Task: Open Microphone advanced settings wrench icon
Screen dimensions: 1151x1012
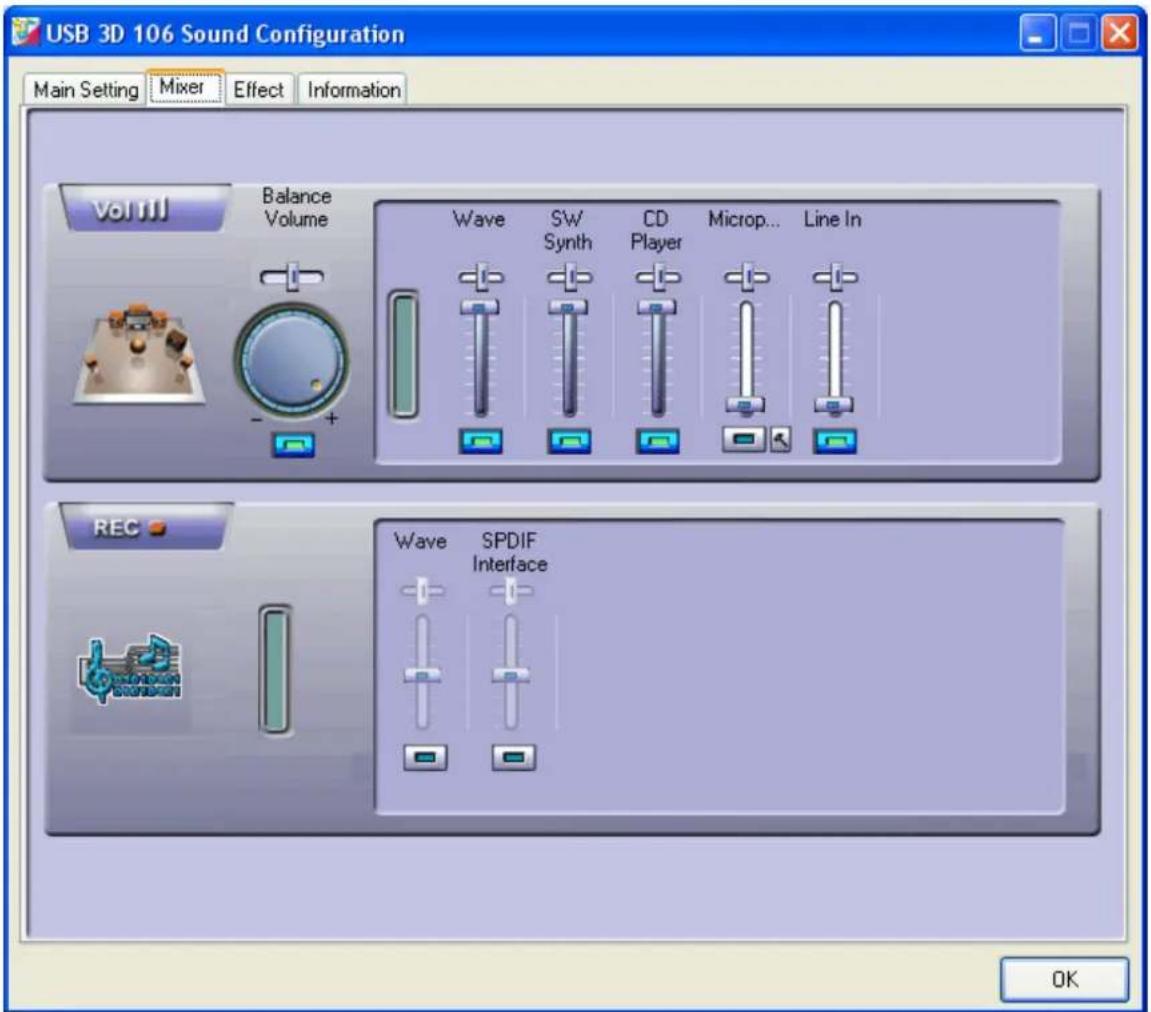Action: (x=780, y=440)
